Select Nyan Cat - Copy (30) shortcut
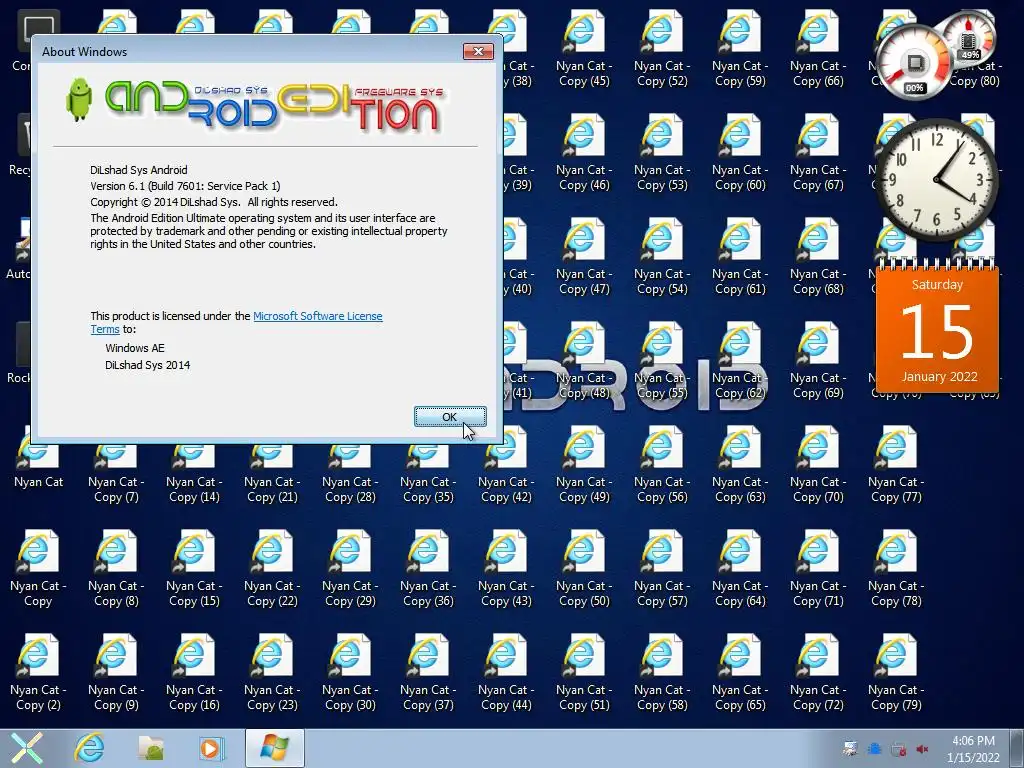Image resolution: width=1024 pixels, height=768 pixels. [x=350, y=673]
